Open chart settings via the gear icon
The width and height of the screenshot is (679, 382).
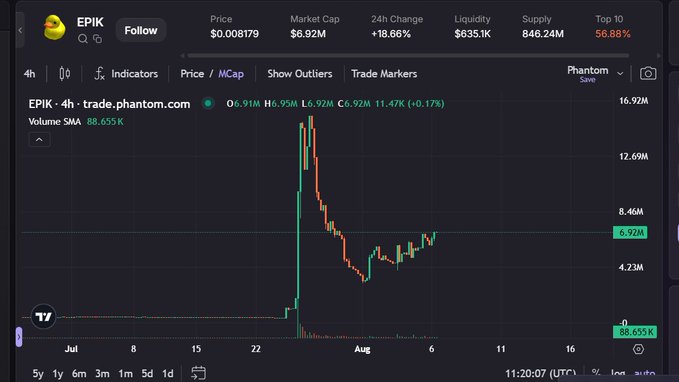638,349
